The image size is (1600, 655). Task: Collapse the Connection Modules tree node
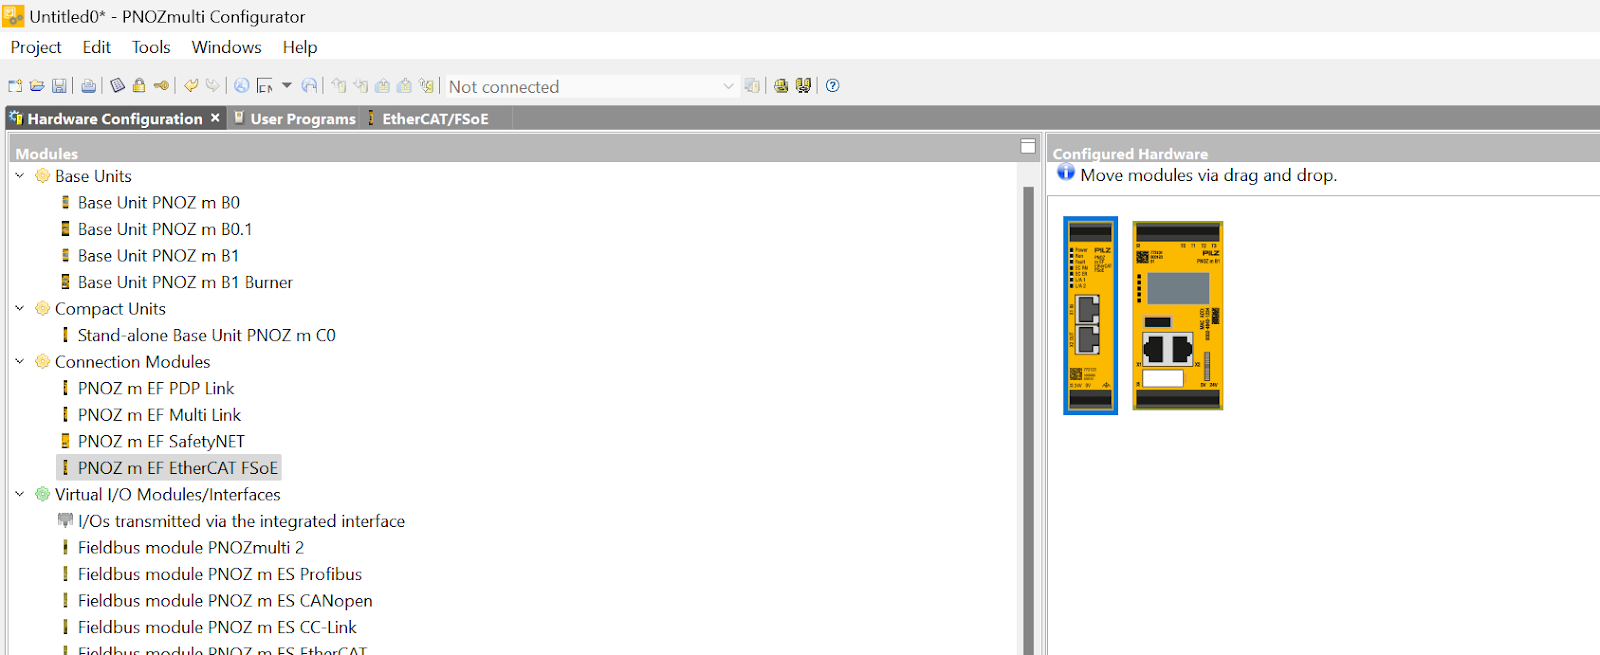point(19,362)
